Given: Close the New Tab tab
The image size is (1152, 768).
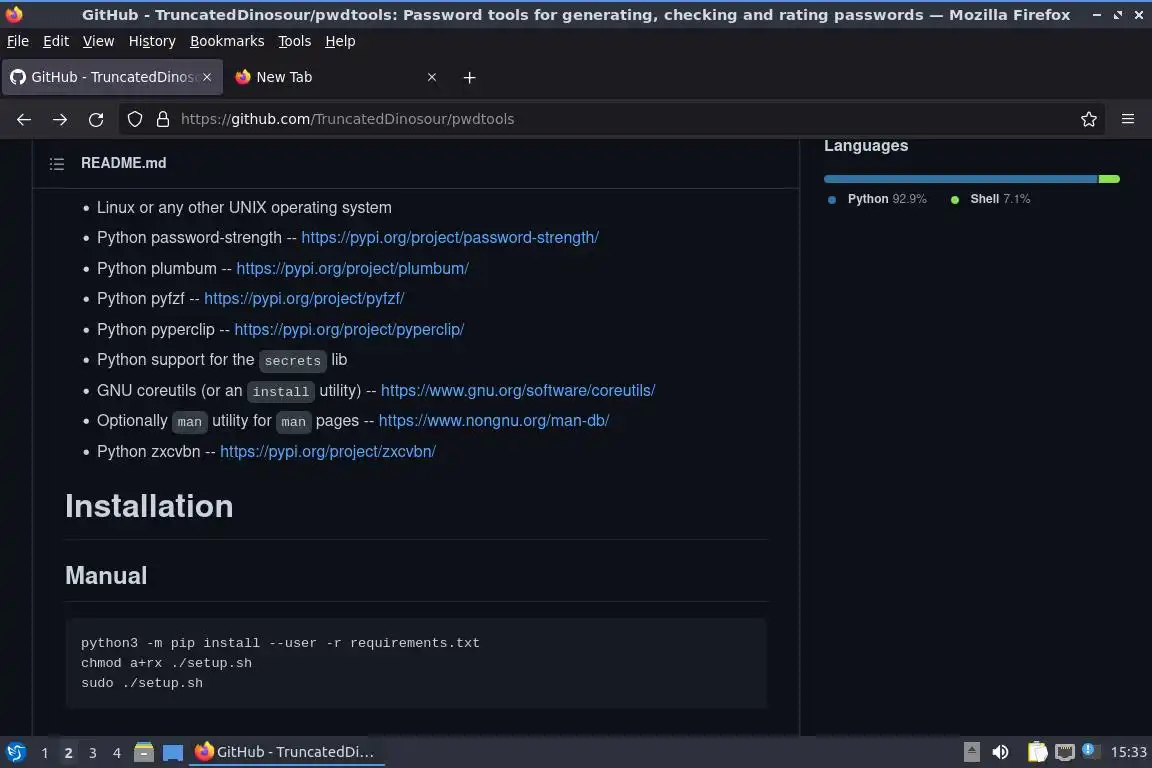Looking at the screenshot, I should (x=432, y=77).
